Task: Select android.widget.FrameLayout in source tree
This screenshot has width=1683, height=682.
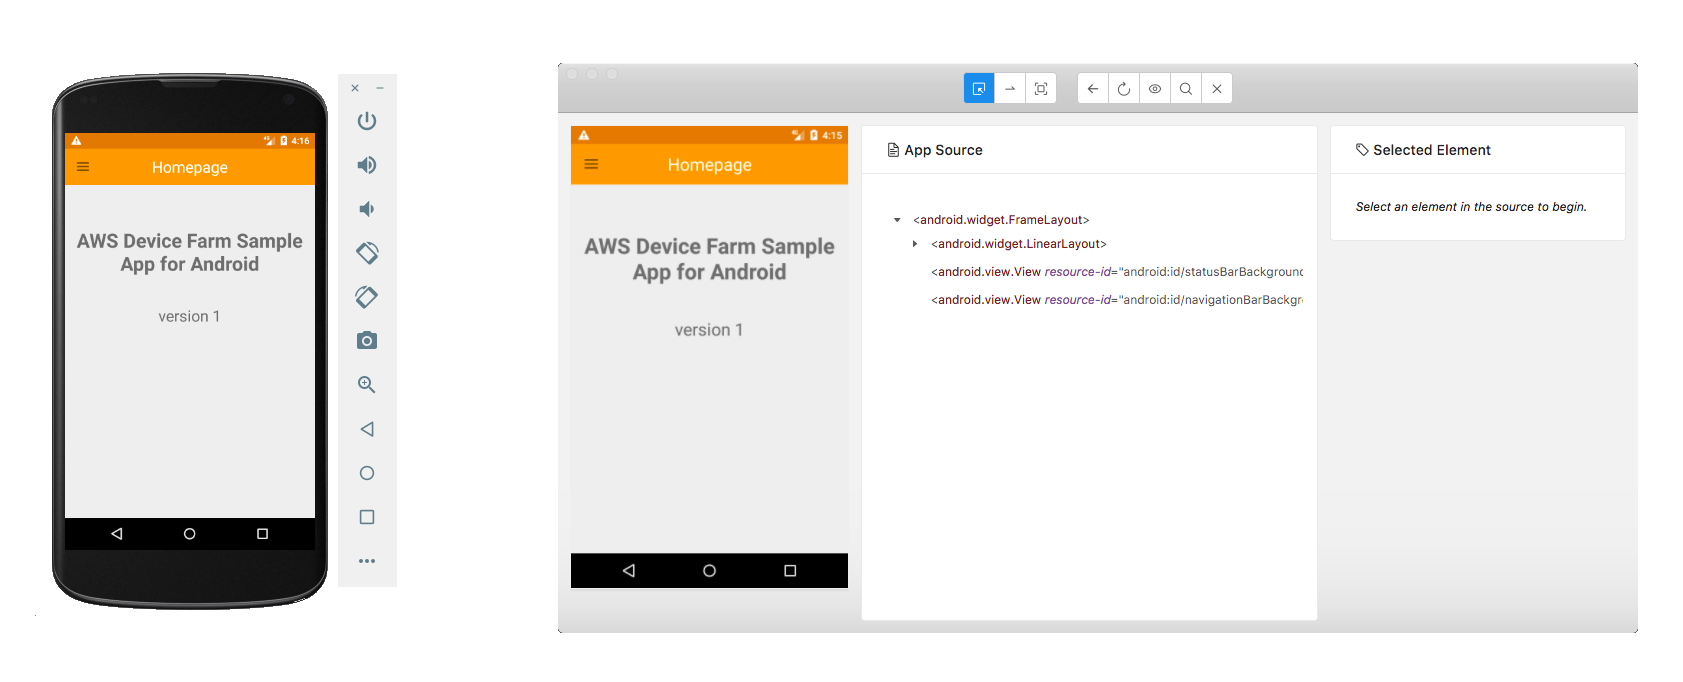Action: tap(1001, 220)
